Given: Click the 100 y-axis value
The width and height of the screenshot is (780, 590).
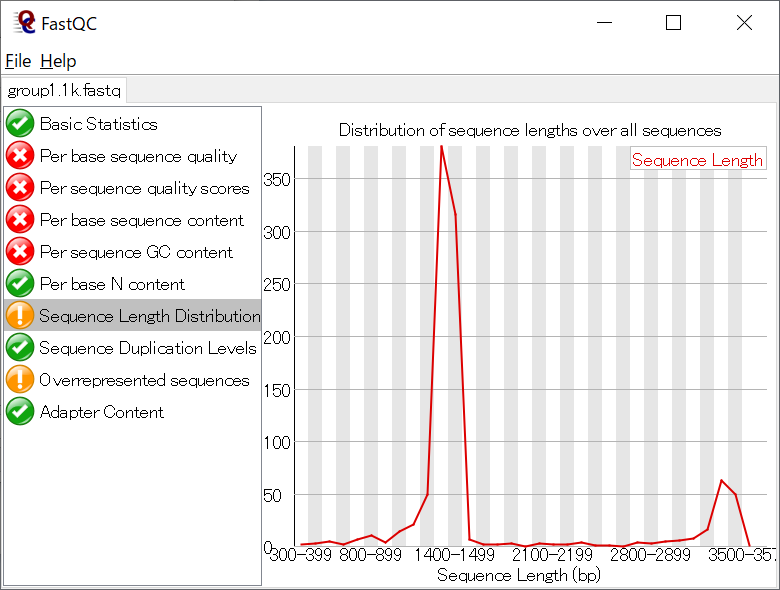Looking at the screenshot, I should (277, 443).
